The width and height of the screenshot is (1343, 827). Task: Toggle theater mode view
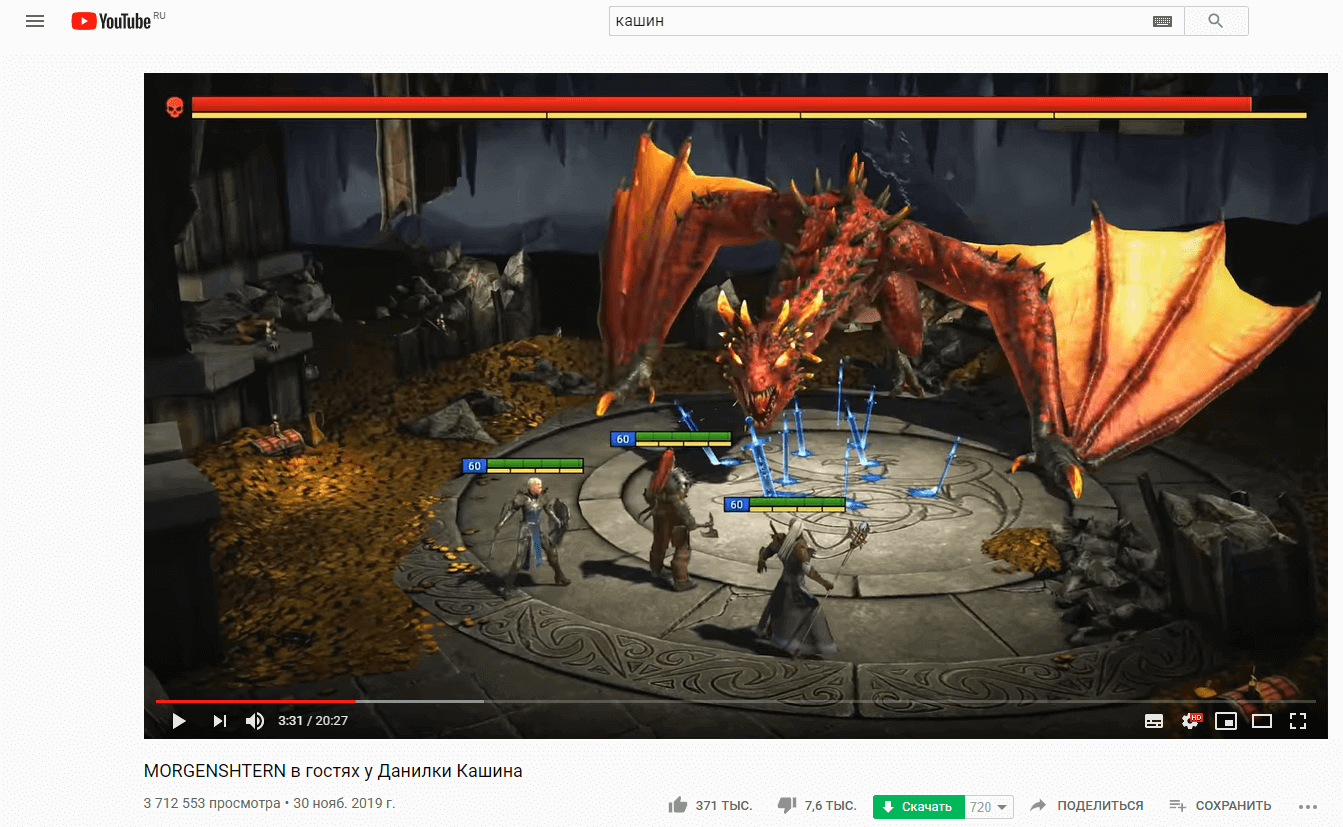[1262, 720]
